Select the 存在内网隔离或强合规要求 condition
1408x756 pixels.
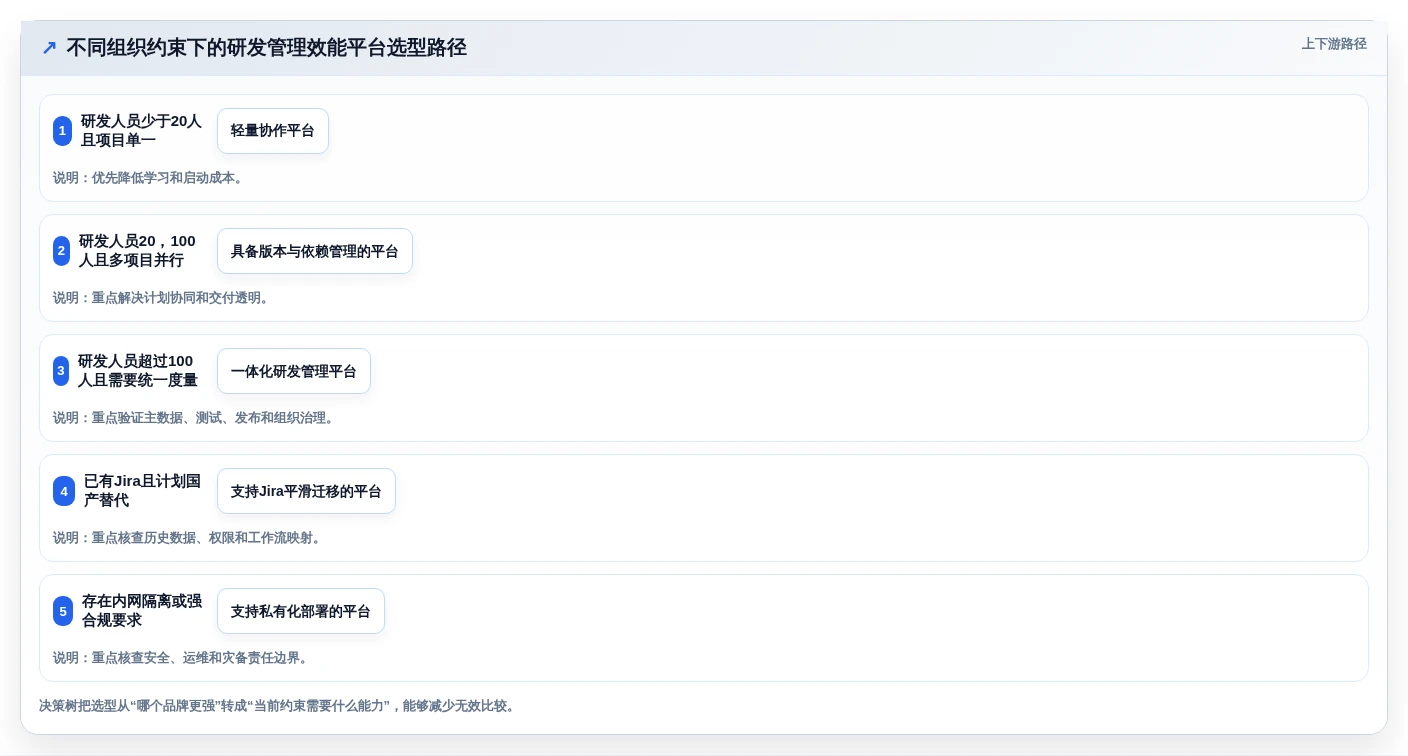[142, 611]
